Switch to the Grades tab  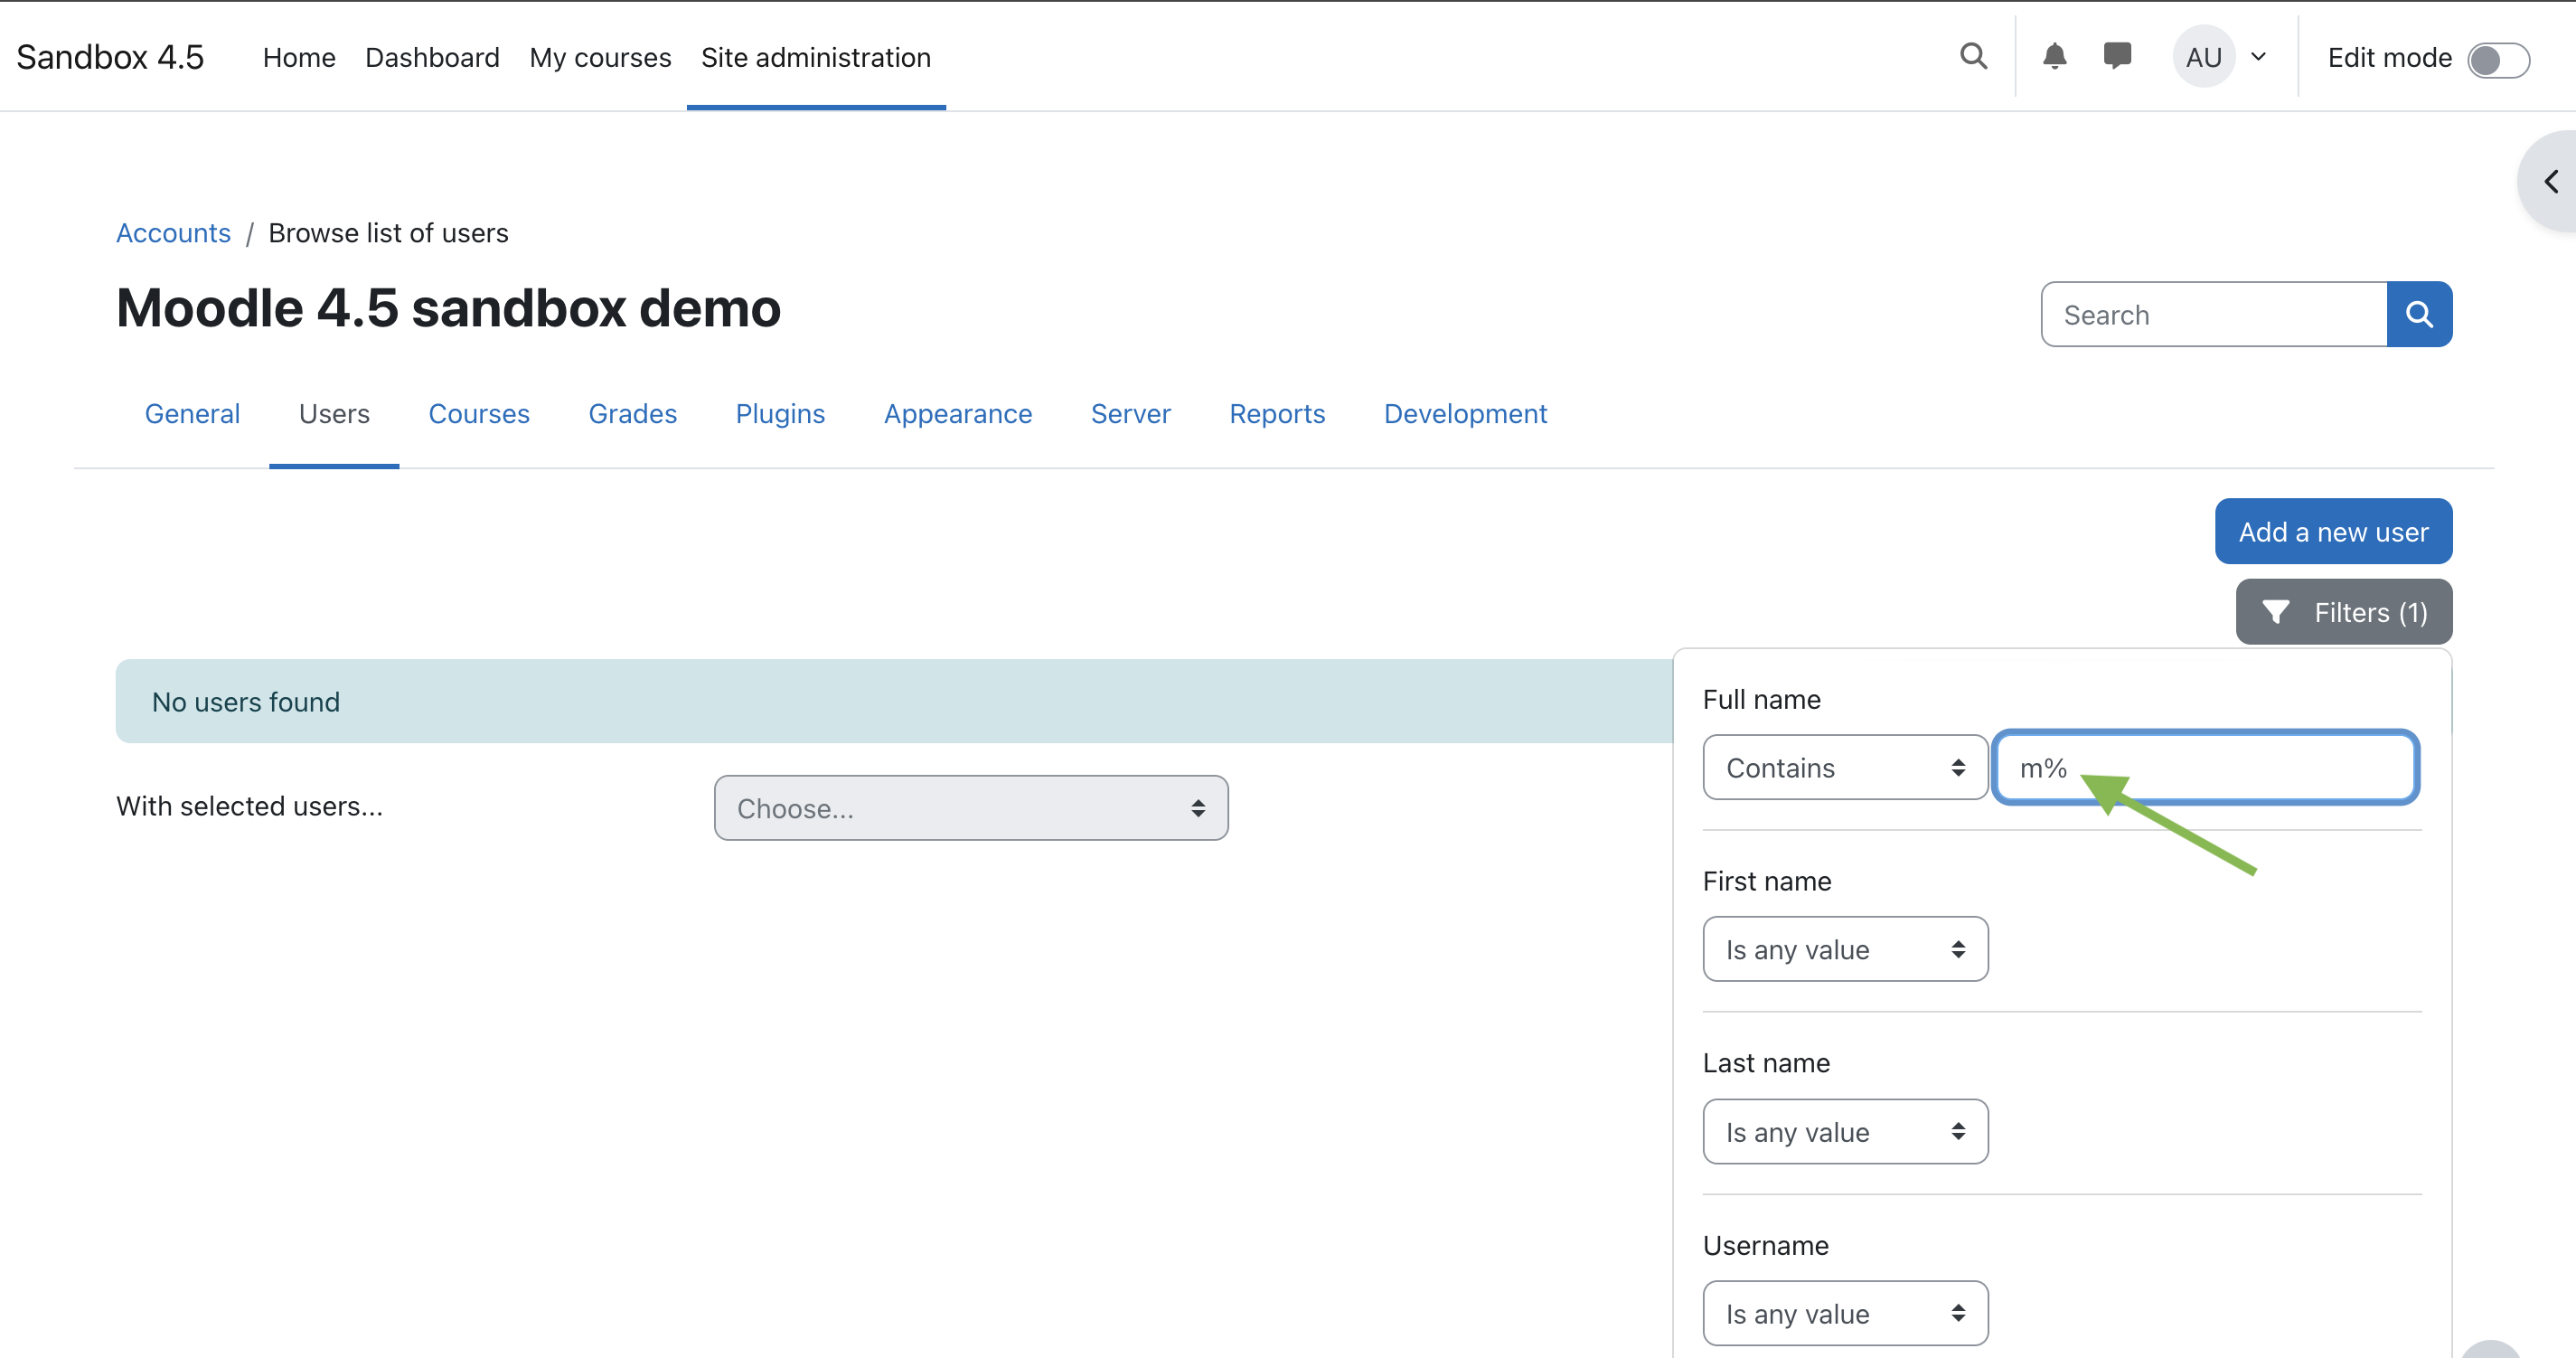(633, 413)
